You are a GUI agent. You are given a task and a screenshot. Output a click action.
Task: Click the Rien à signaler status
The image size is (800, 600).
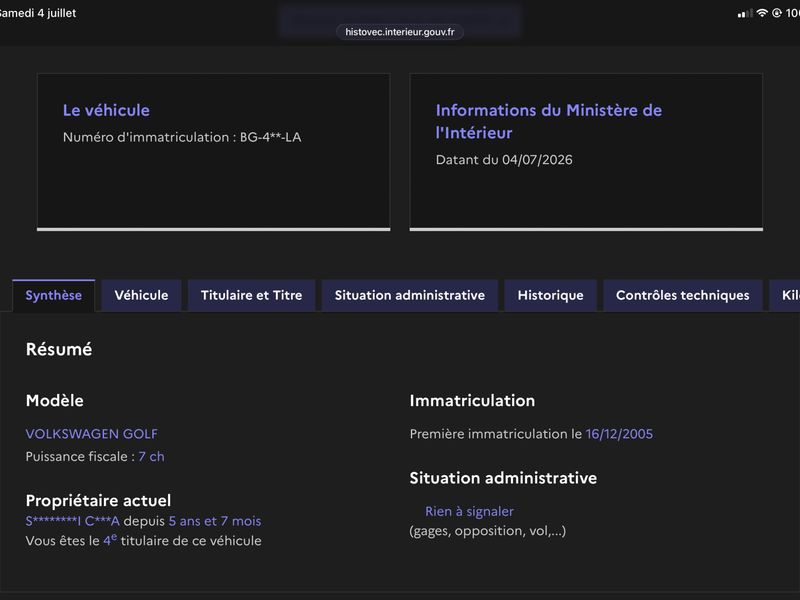(x=469, y=511)
